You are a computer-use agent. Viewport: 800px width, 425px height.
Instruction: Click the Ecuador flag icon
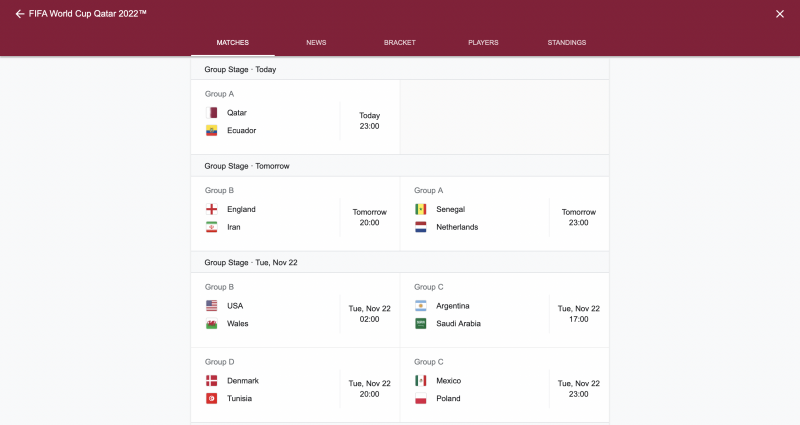click(212, 131)
